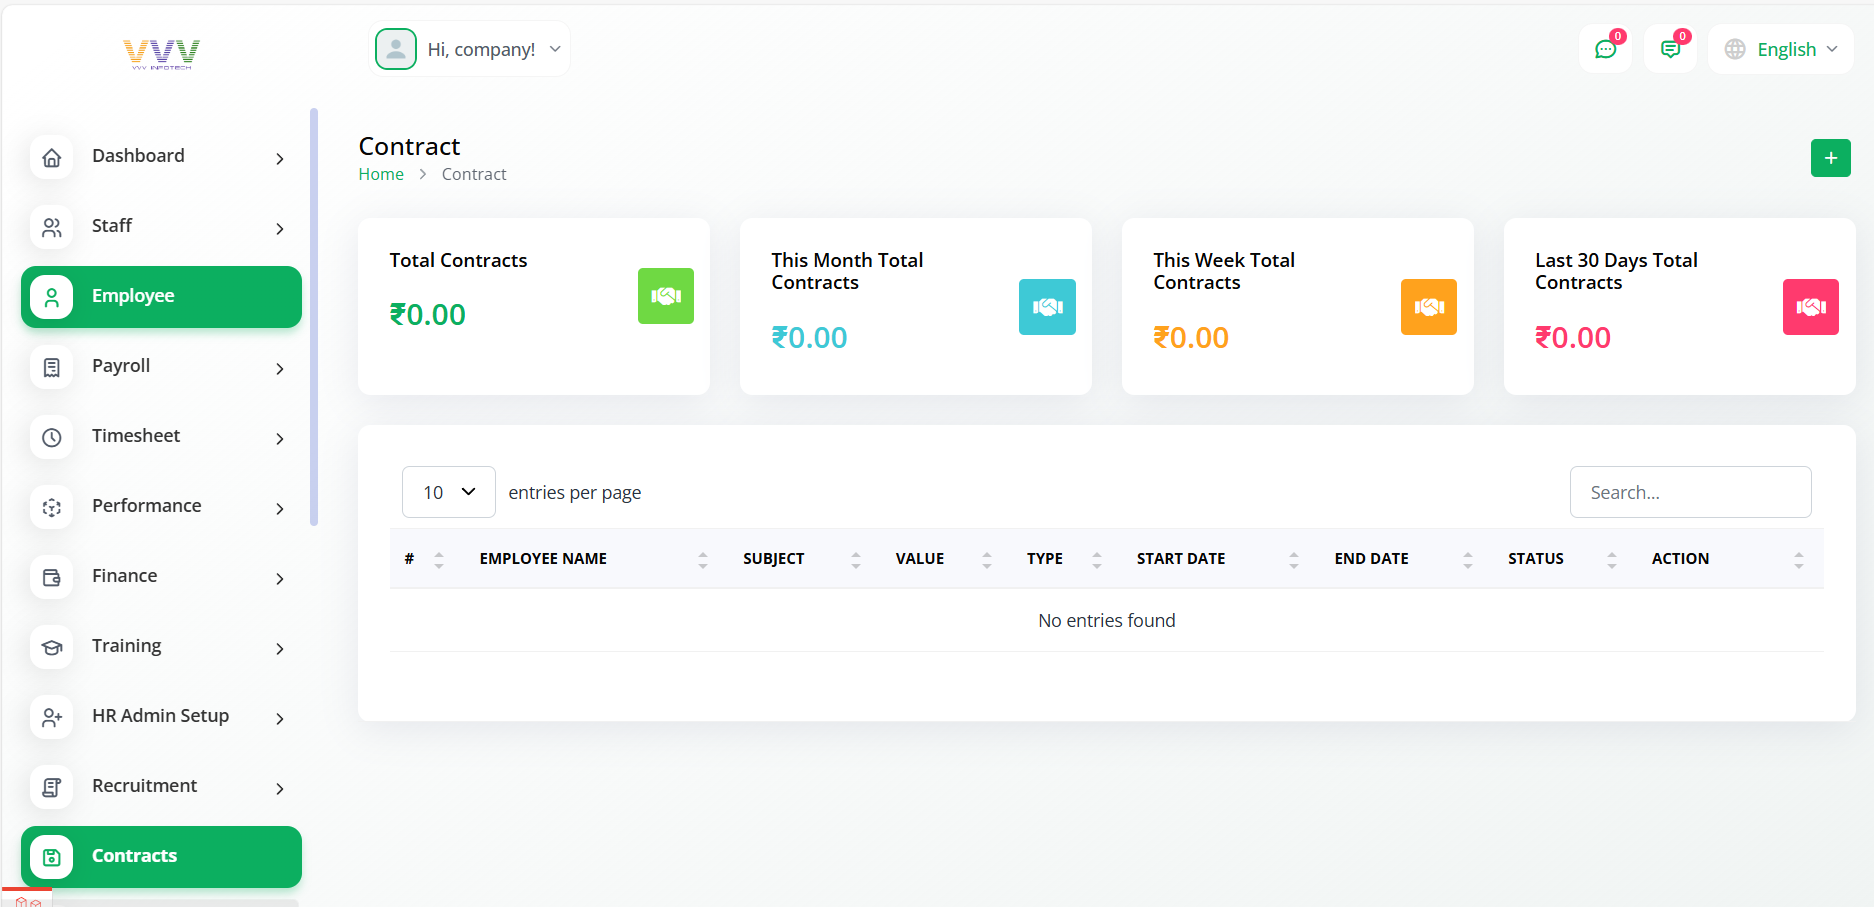Click the Timesheet clock icon in sidebar

[52, 437]
